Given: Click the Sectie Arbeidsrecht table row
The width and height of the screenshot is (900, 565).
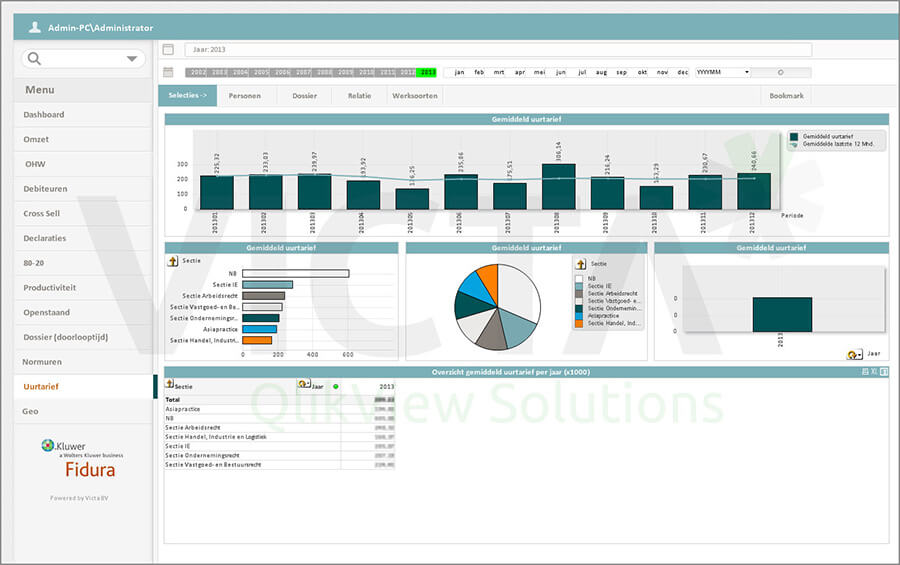Looking at the screenshot, I should 280,427.
